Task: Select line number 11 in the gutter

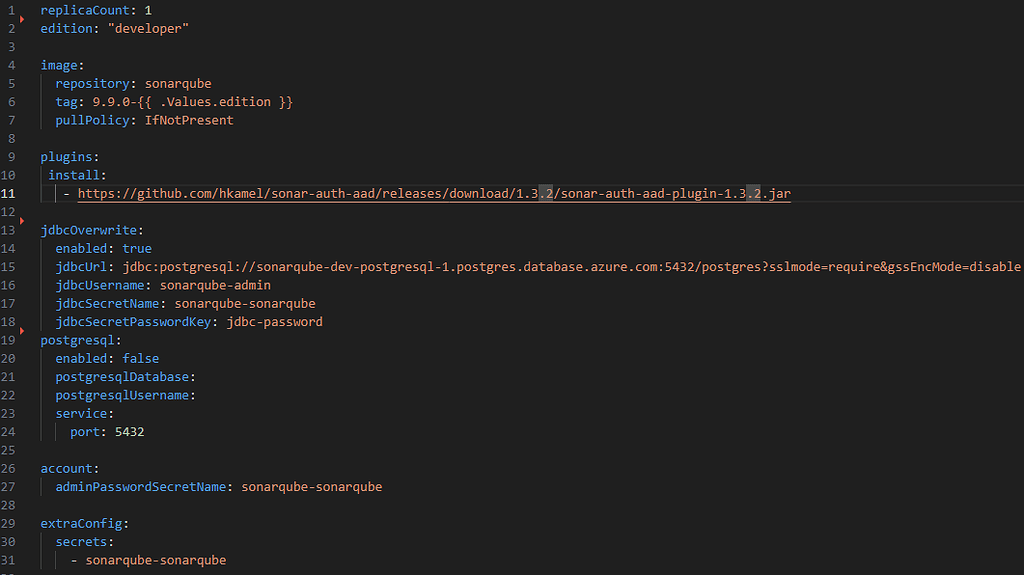Action: [x=8, y=193]
